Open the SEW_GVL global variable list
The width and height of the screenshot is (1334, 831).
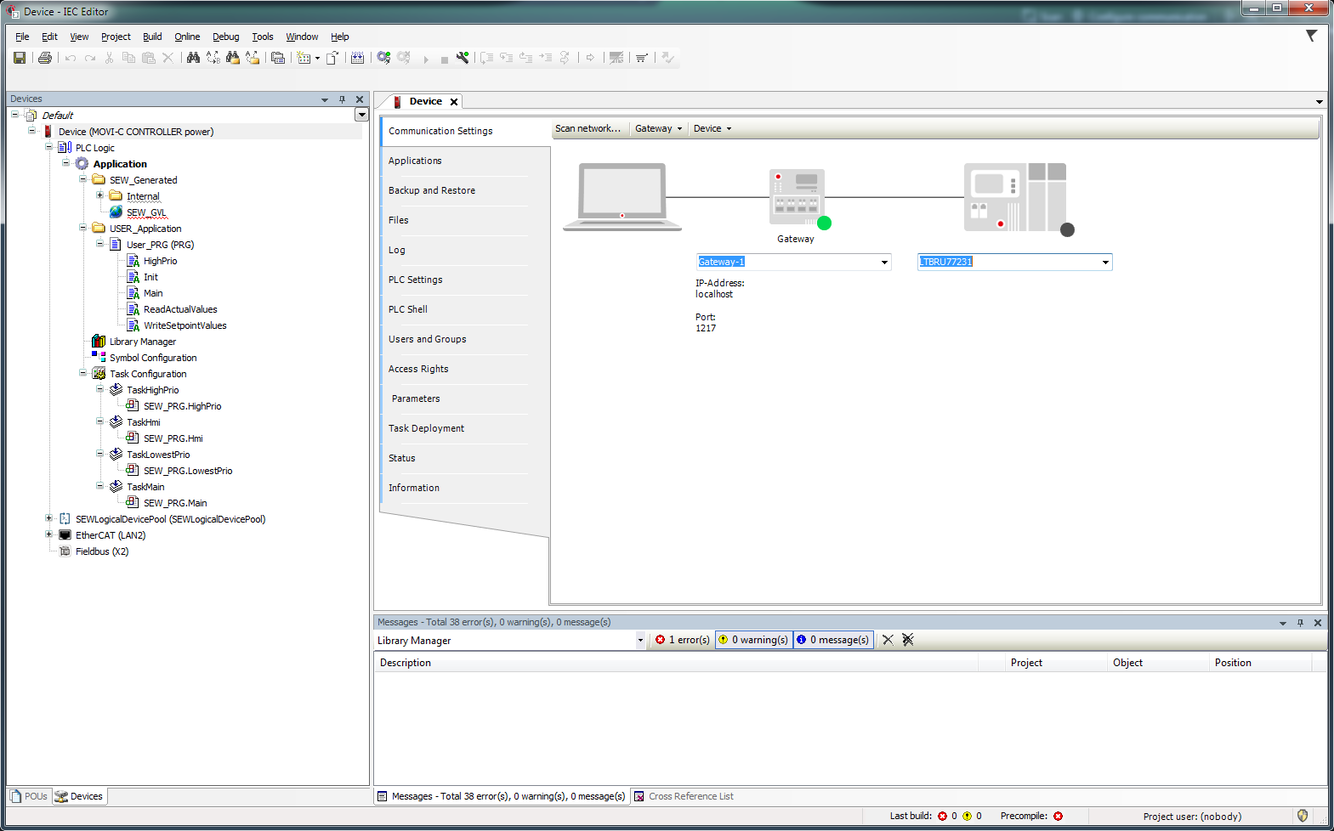[146, 213]
